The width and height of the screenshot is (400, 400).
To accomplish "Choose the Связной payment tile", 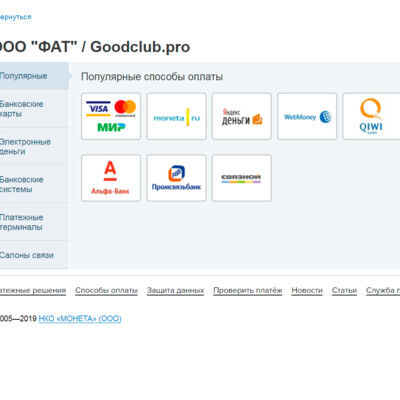I will pyautogui.click(x=242, y=178).
